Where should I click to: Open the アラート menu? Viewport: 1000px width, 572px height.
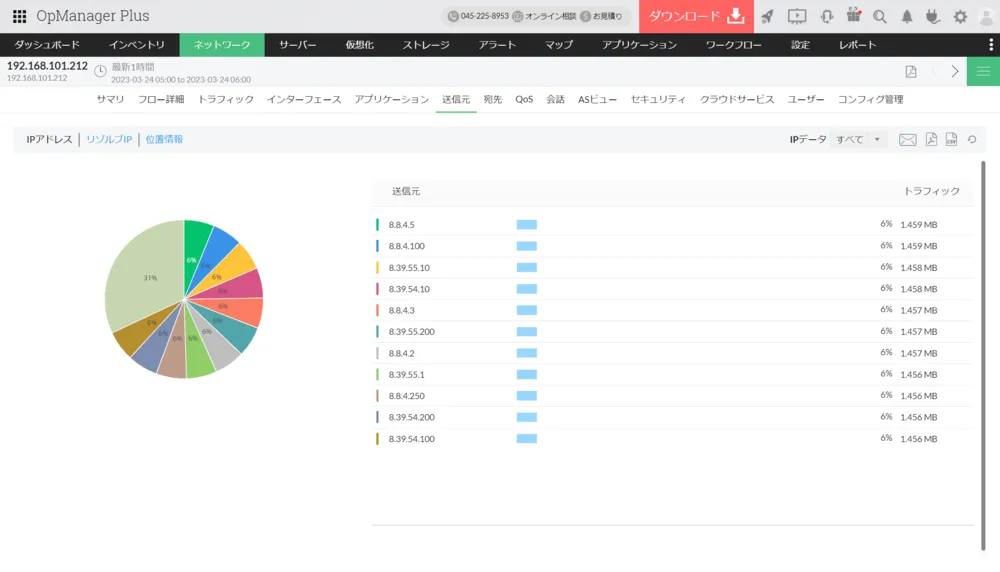tap(497, 45)
